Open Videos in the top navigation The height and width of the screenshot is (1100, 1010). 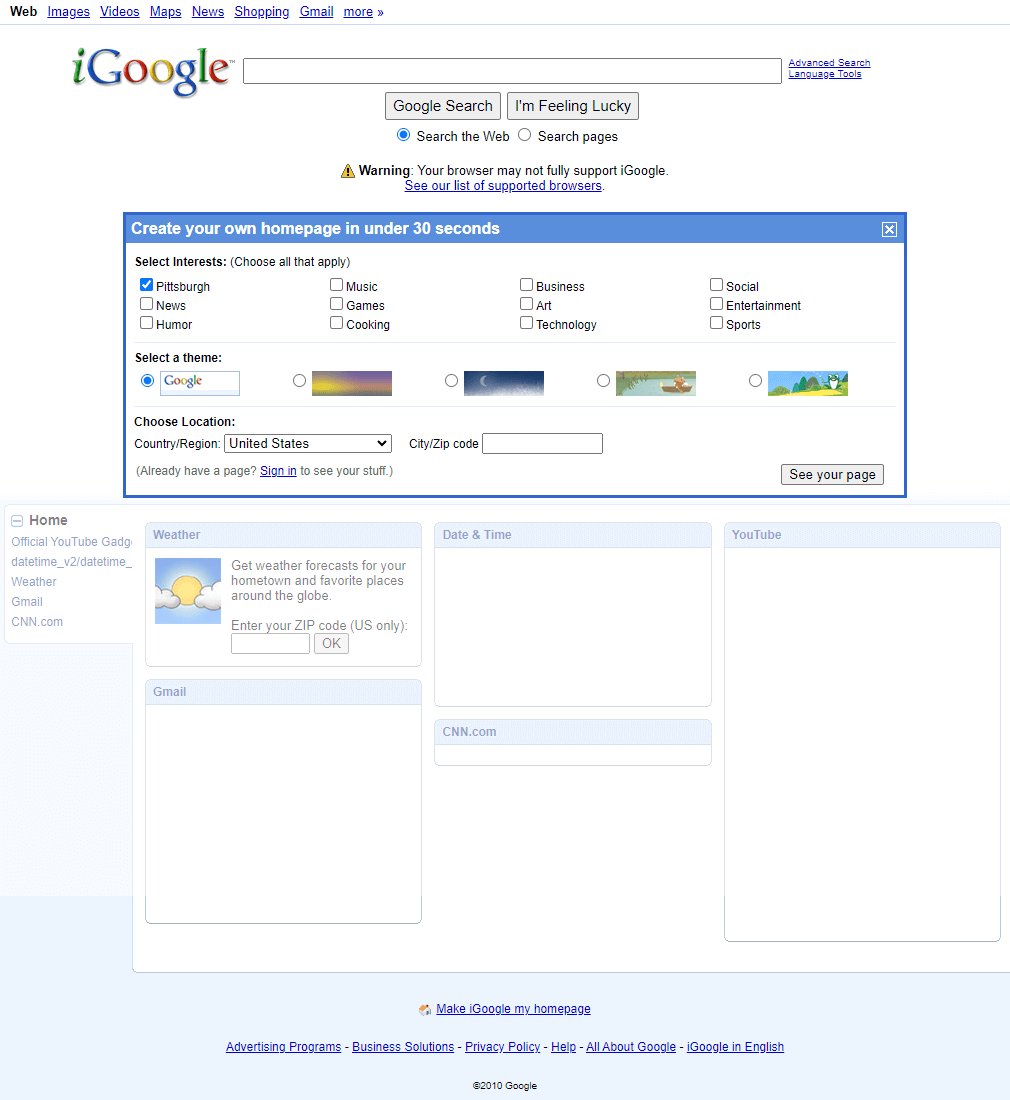coord(120,11)
